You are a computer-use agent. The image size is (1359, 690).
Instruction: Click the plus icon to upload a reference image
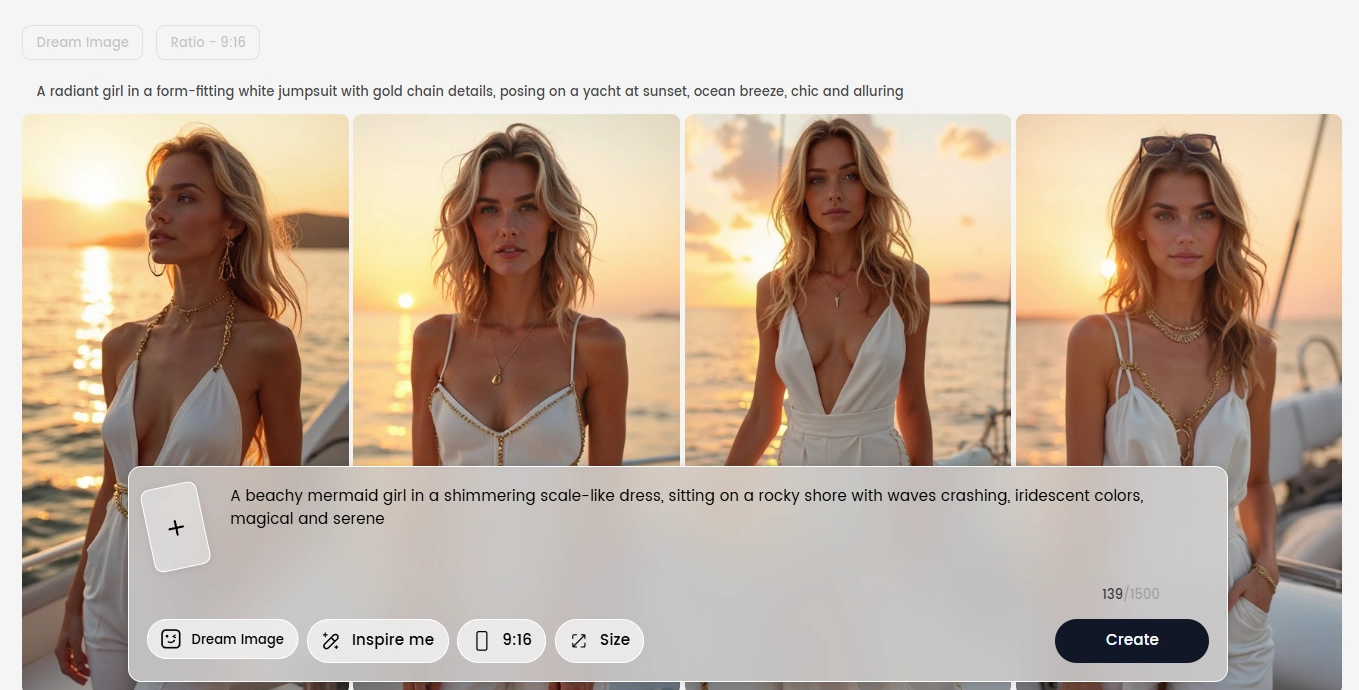(176, 528)
